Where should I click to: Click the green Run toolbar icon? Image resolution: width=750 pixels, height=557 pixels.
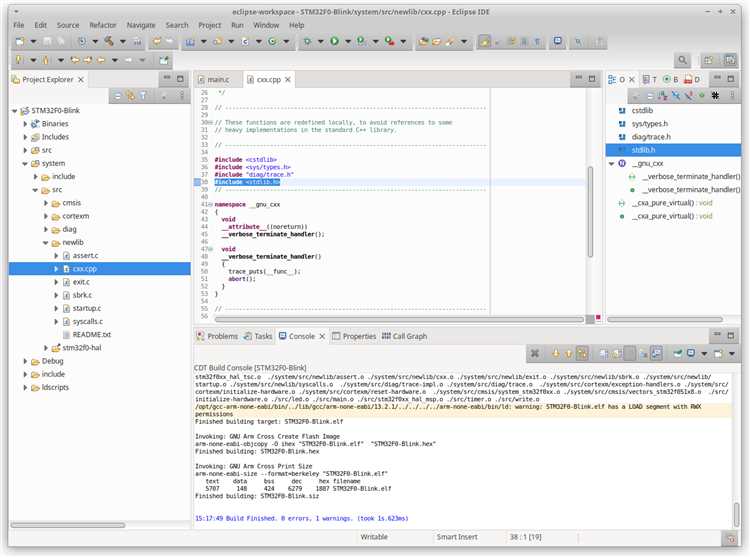click(x=334, y=42)
